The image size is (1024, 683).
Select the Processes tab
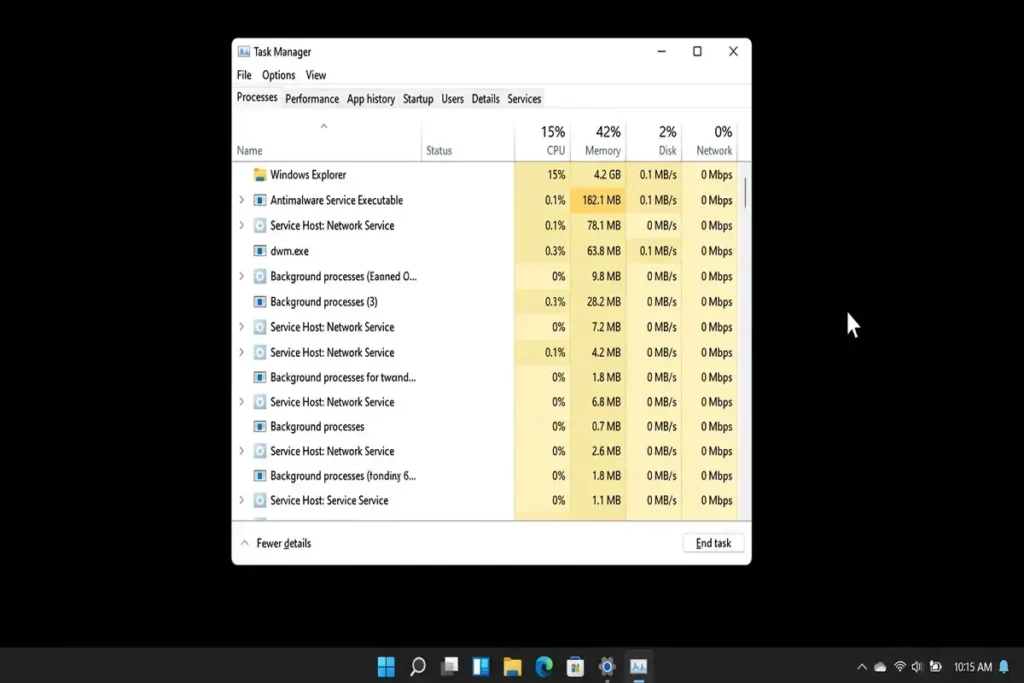tap(257, 97)
